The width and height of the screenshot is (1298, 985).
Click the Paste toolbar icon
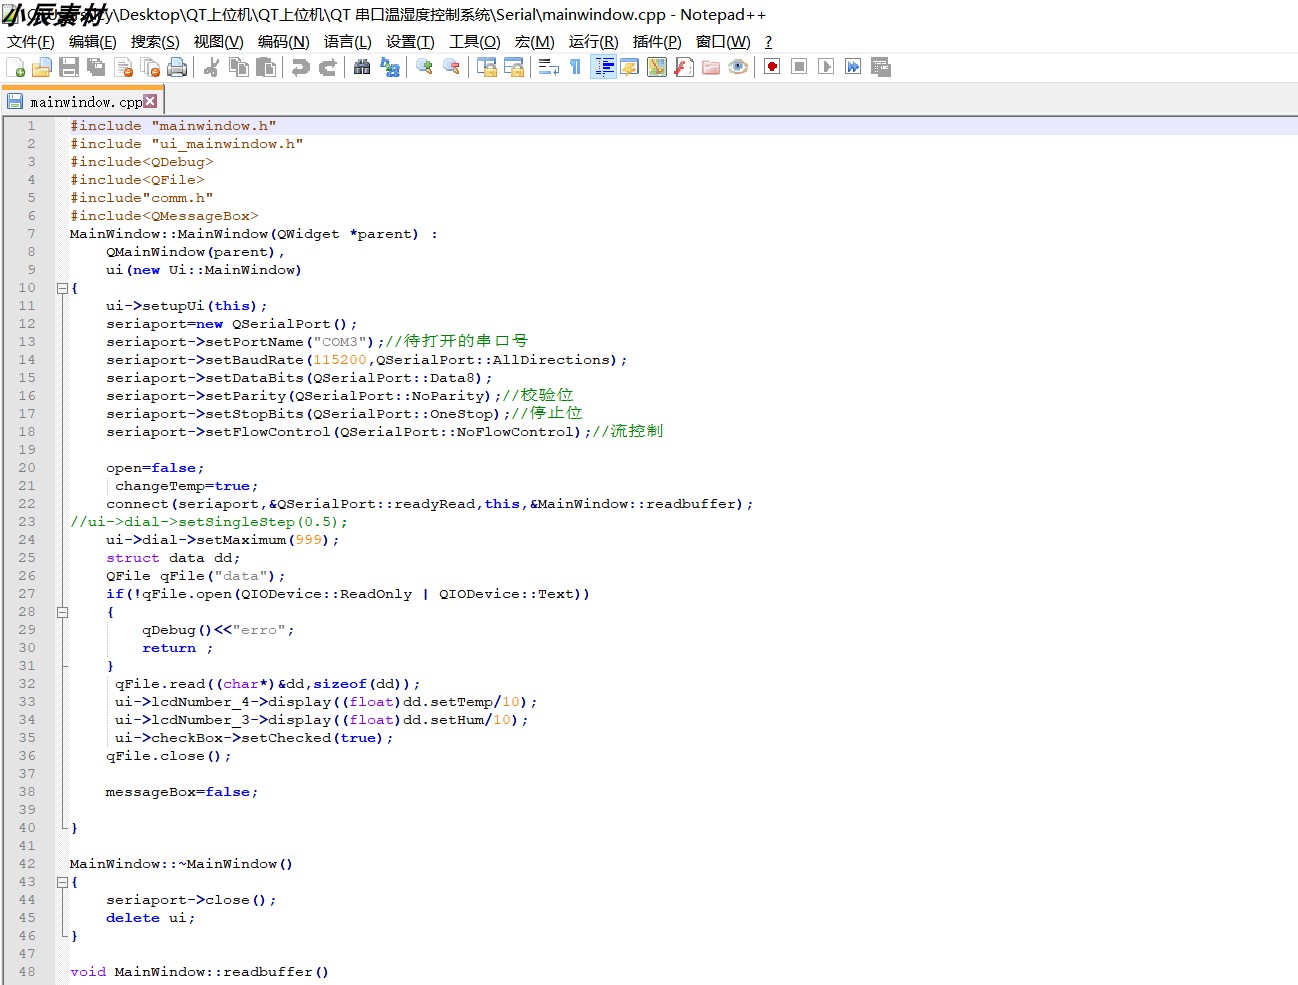coord(266,67)
